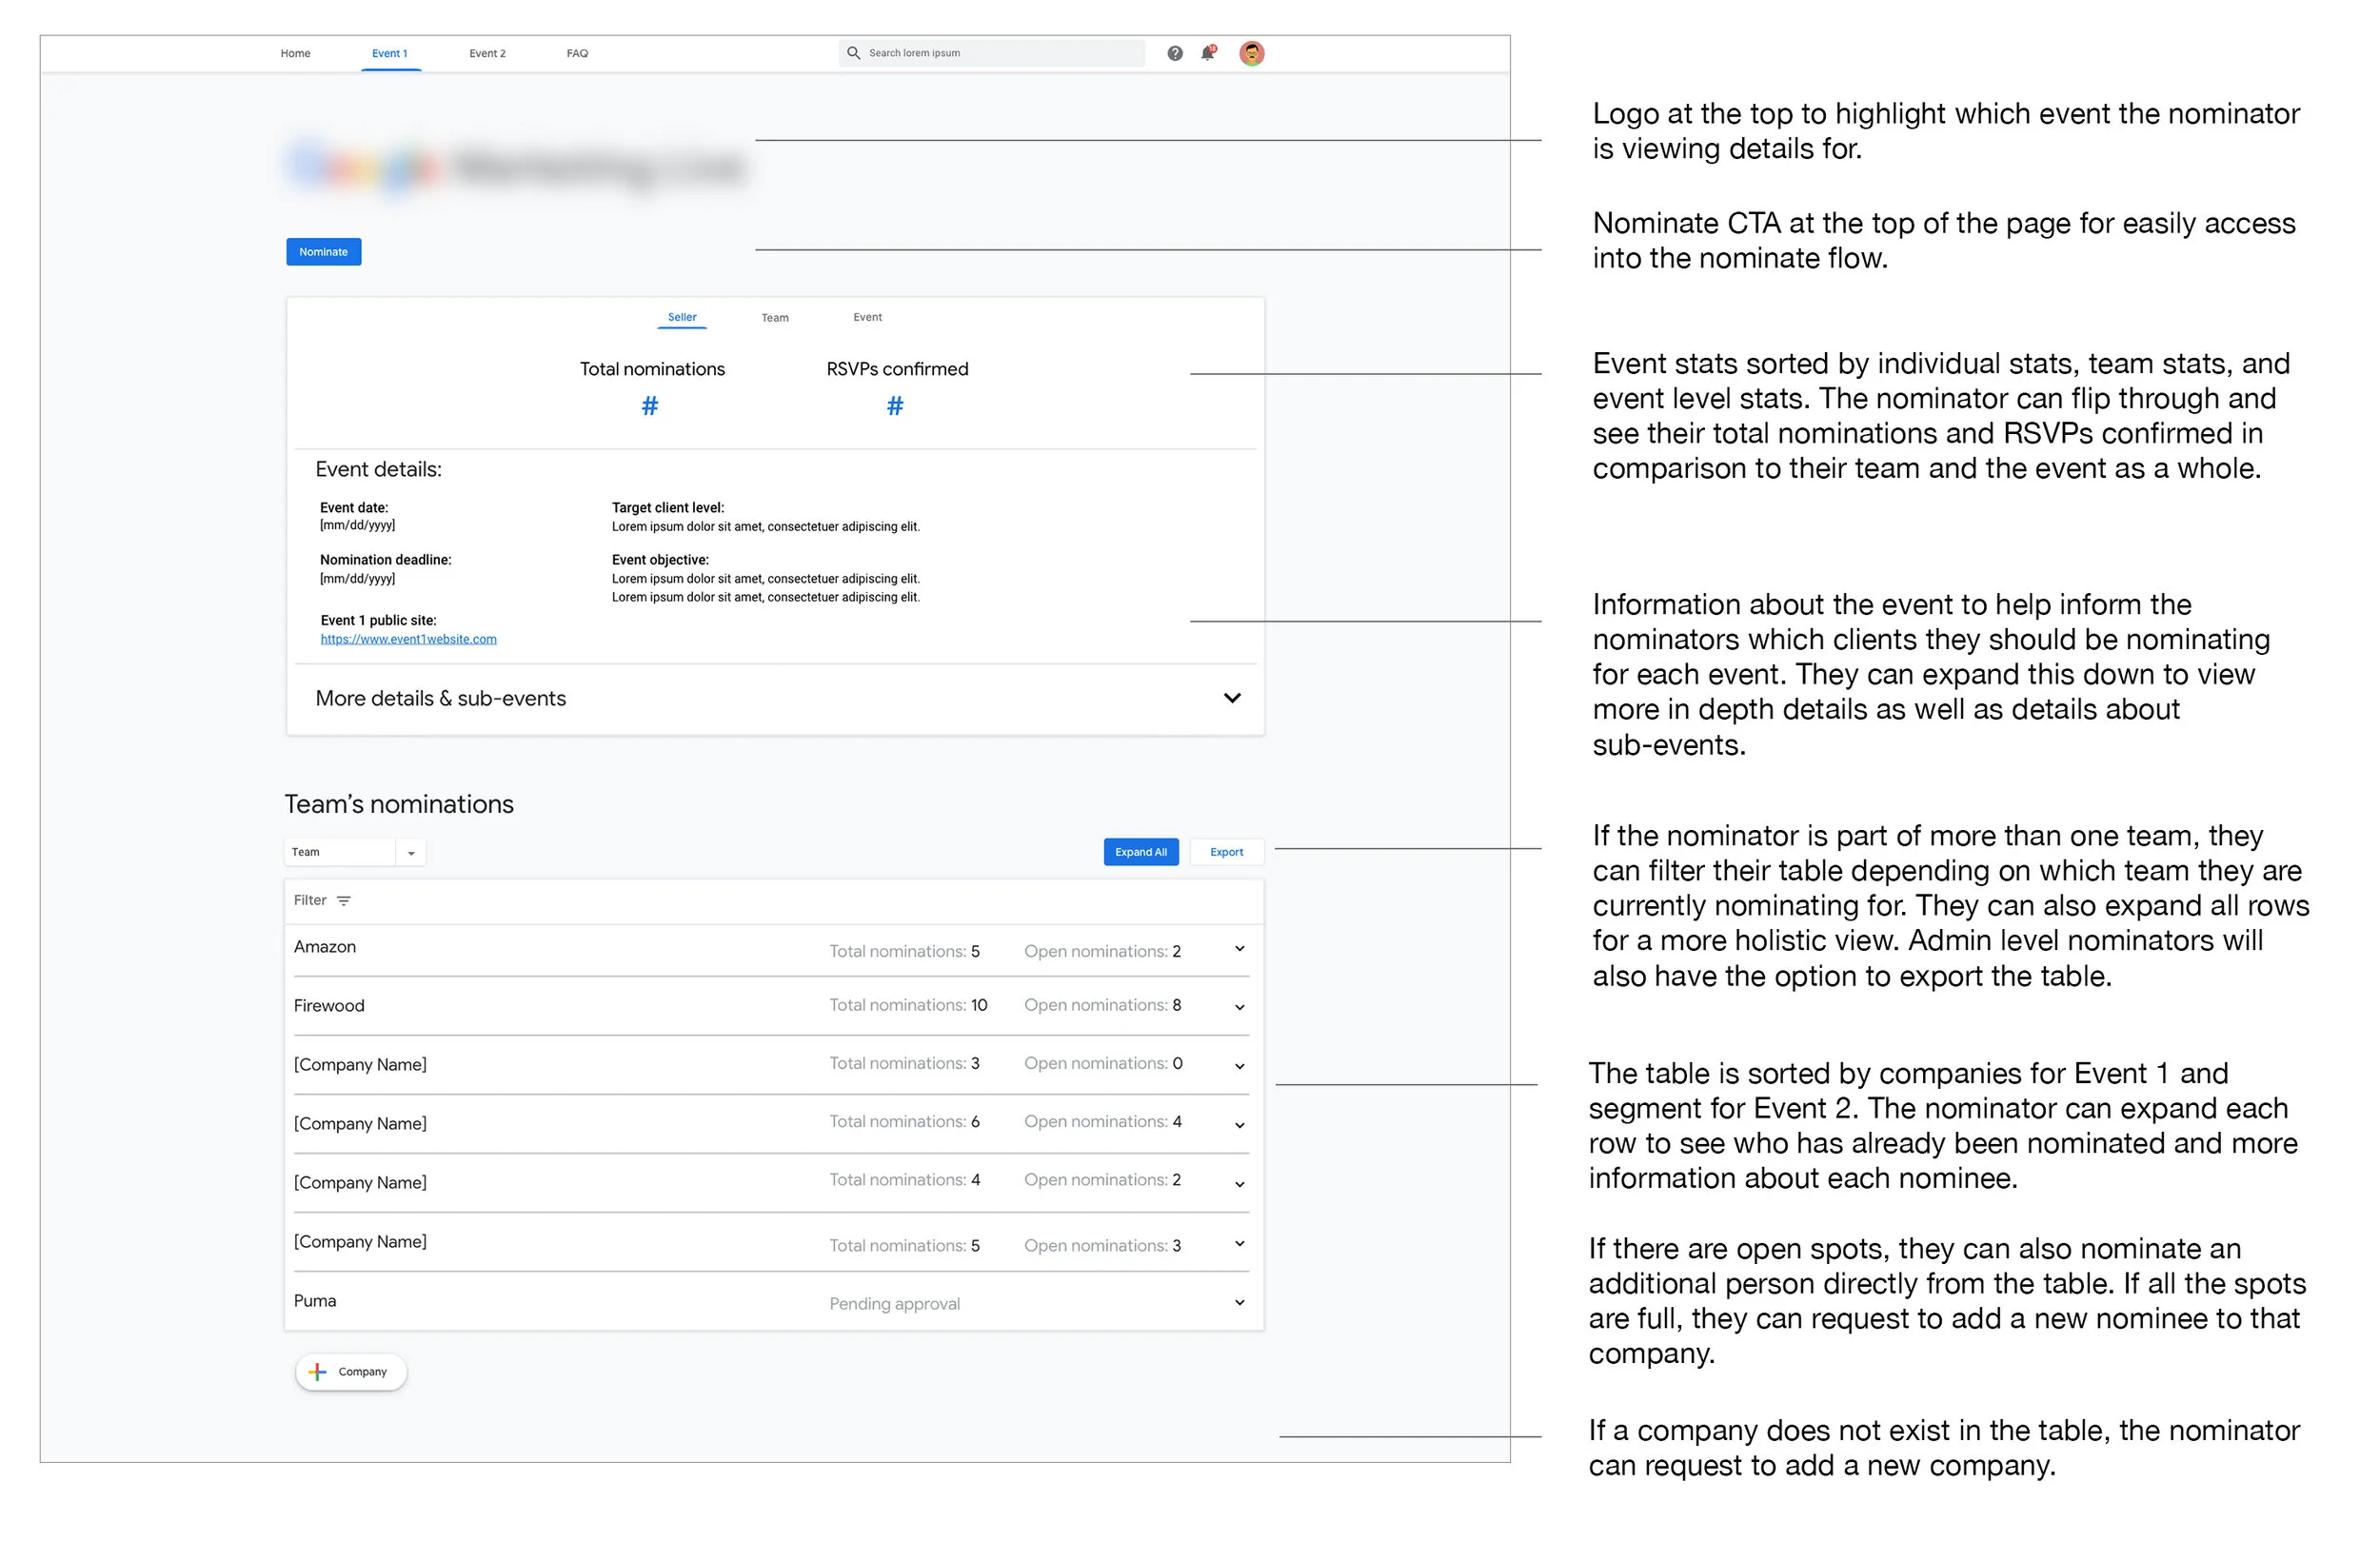This screenshot has height=1561, width=2380.
Task: Open the notifications bell icon
Action: coord(1207,53)
